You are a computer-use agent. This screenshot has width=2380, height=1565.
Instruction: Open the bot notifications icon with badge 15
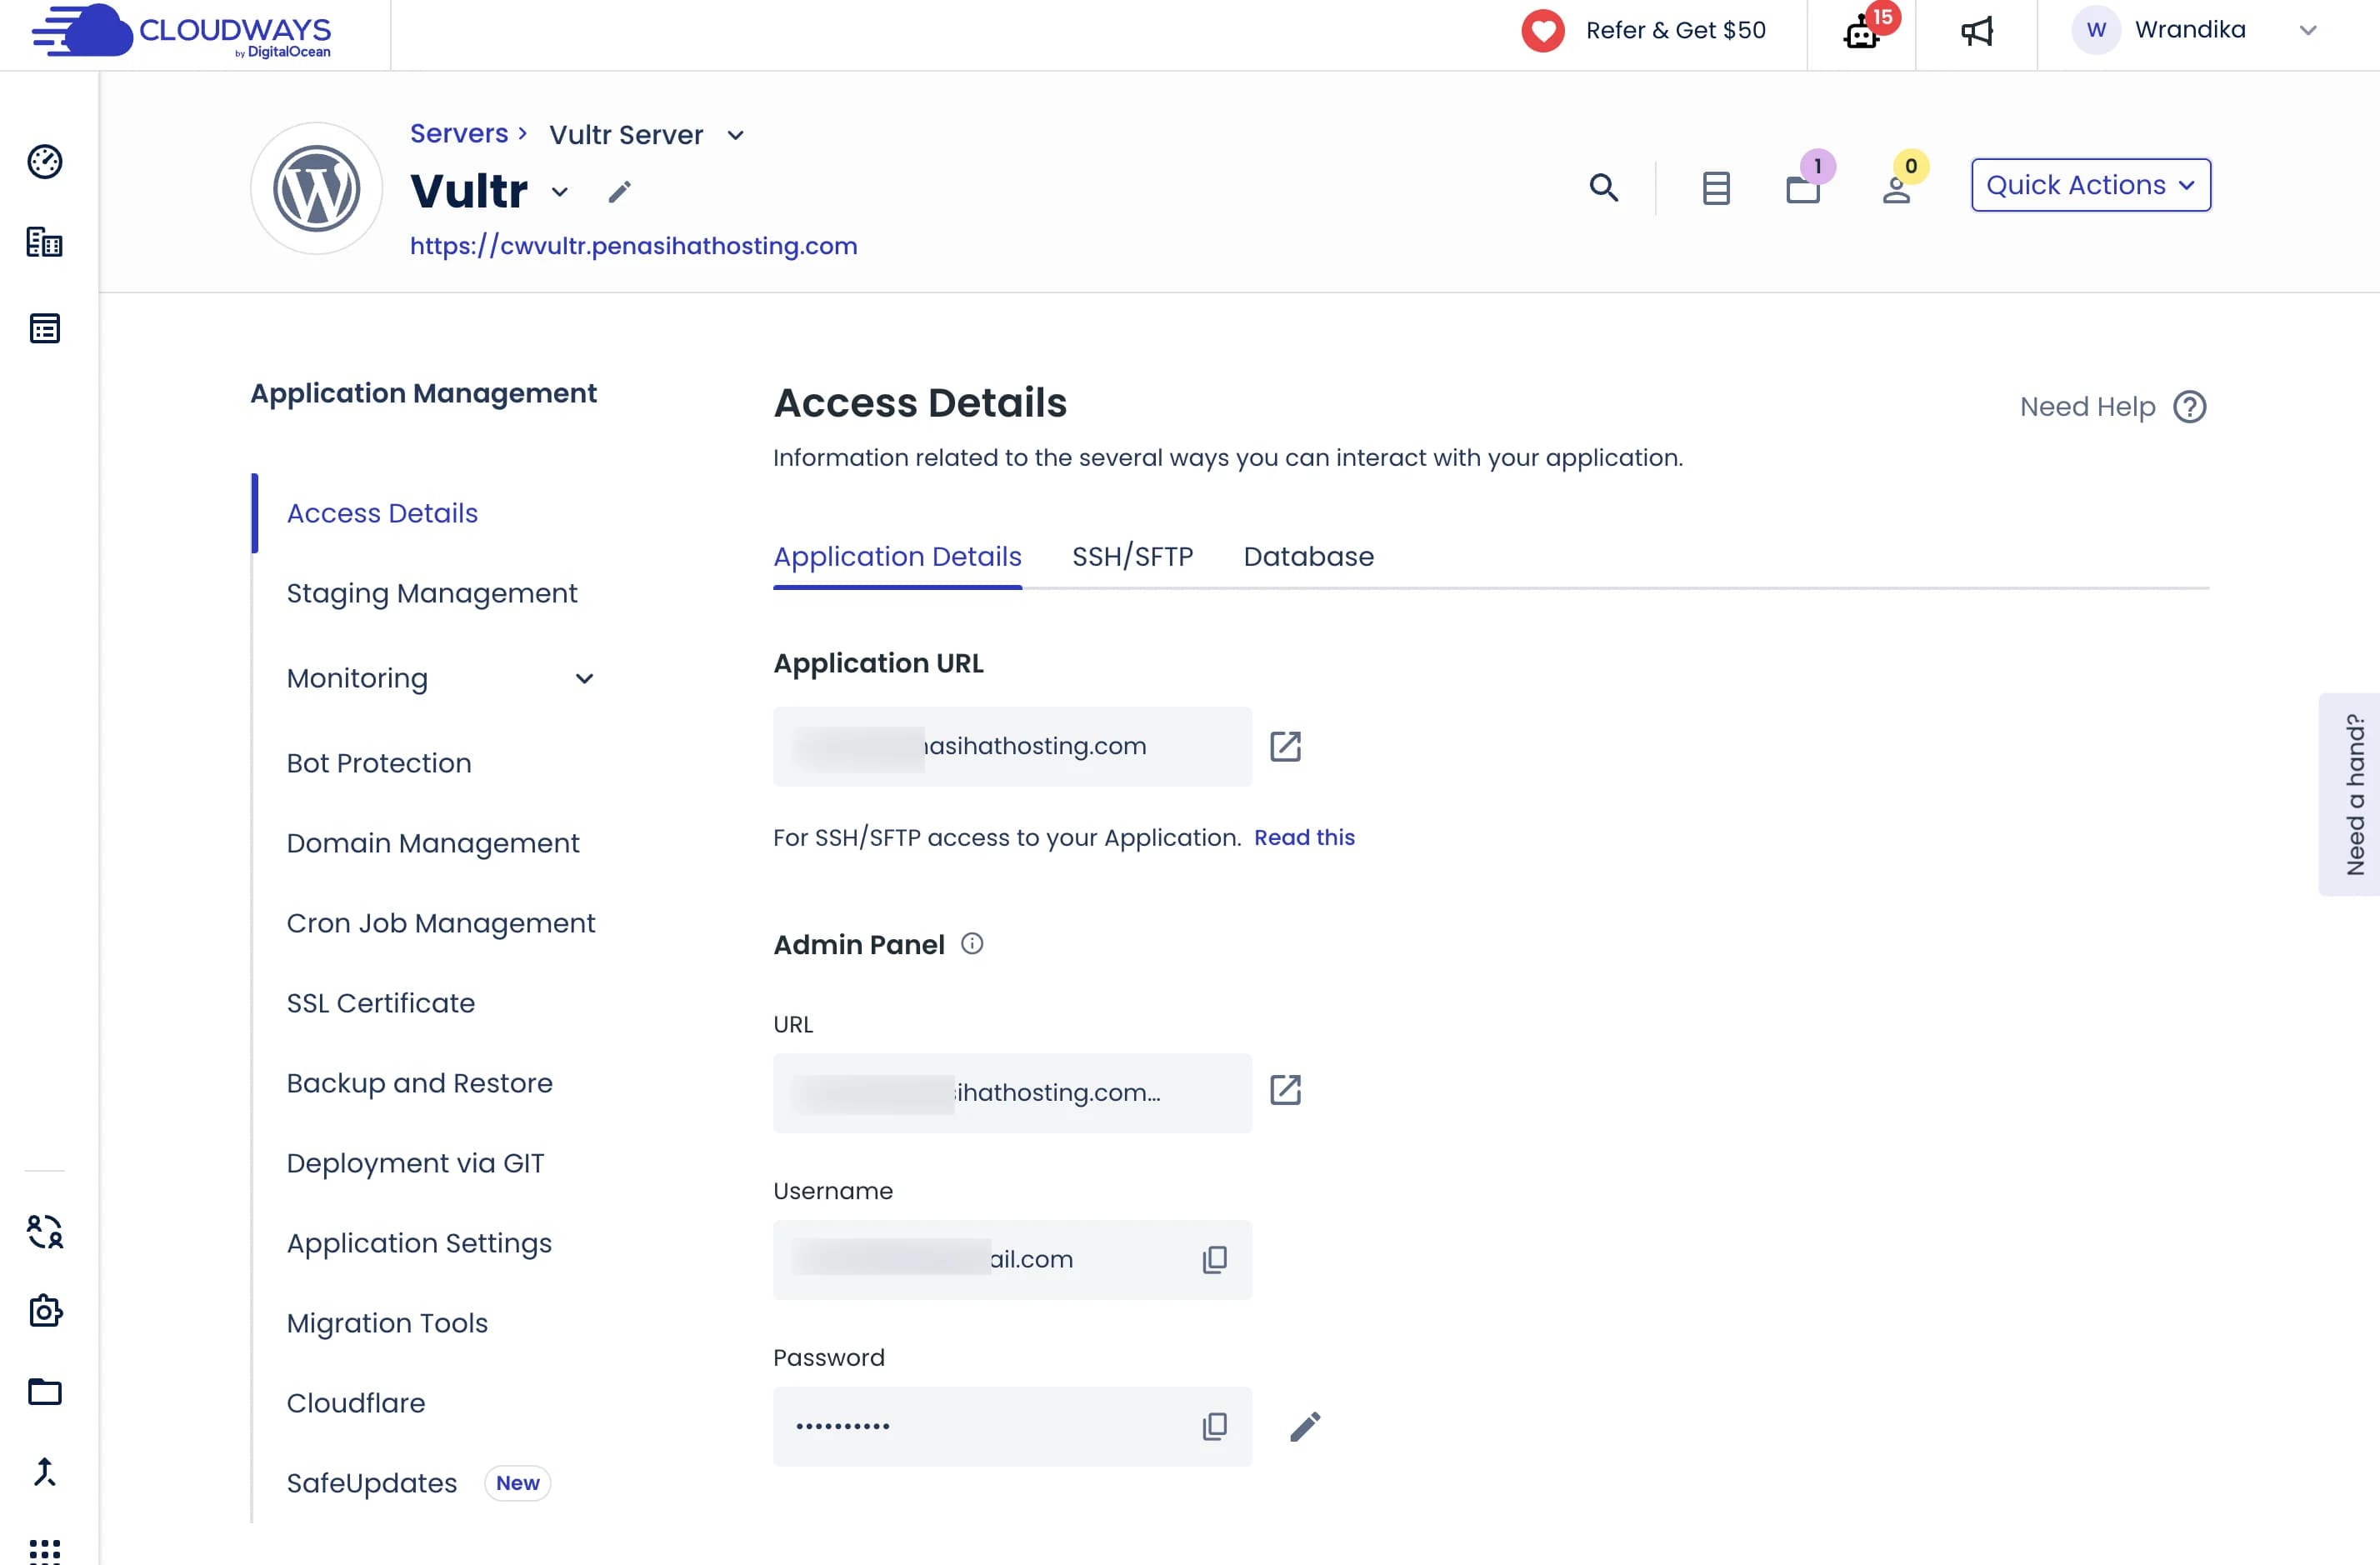click(x=1862, y=33)
